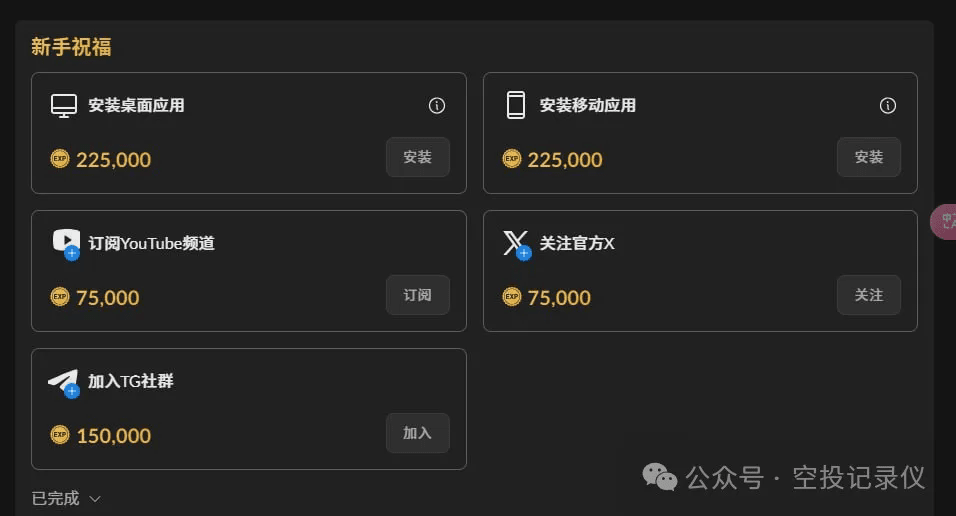The height and width of the screenshot is (516, 956).
Task: Open the info icon on 安装移动应用 card
Action: (888, 106)
